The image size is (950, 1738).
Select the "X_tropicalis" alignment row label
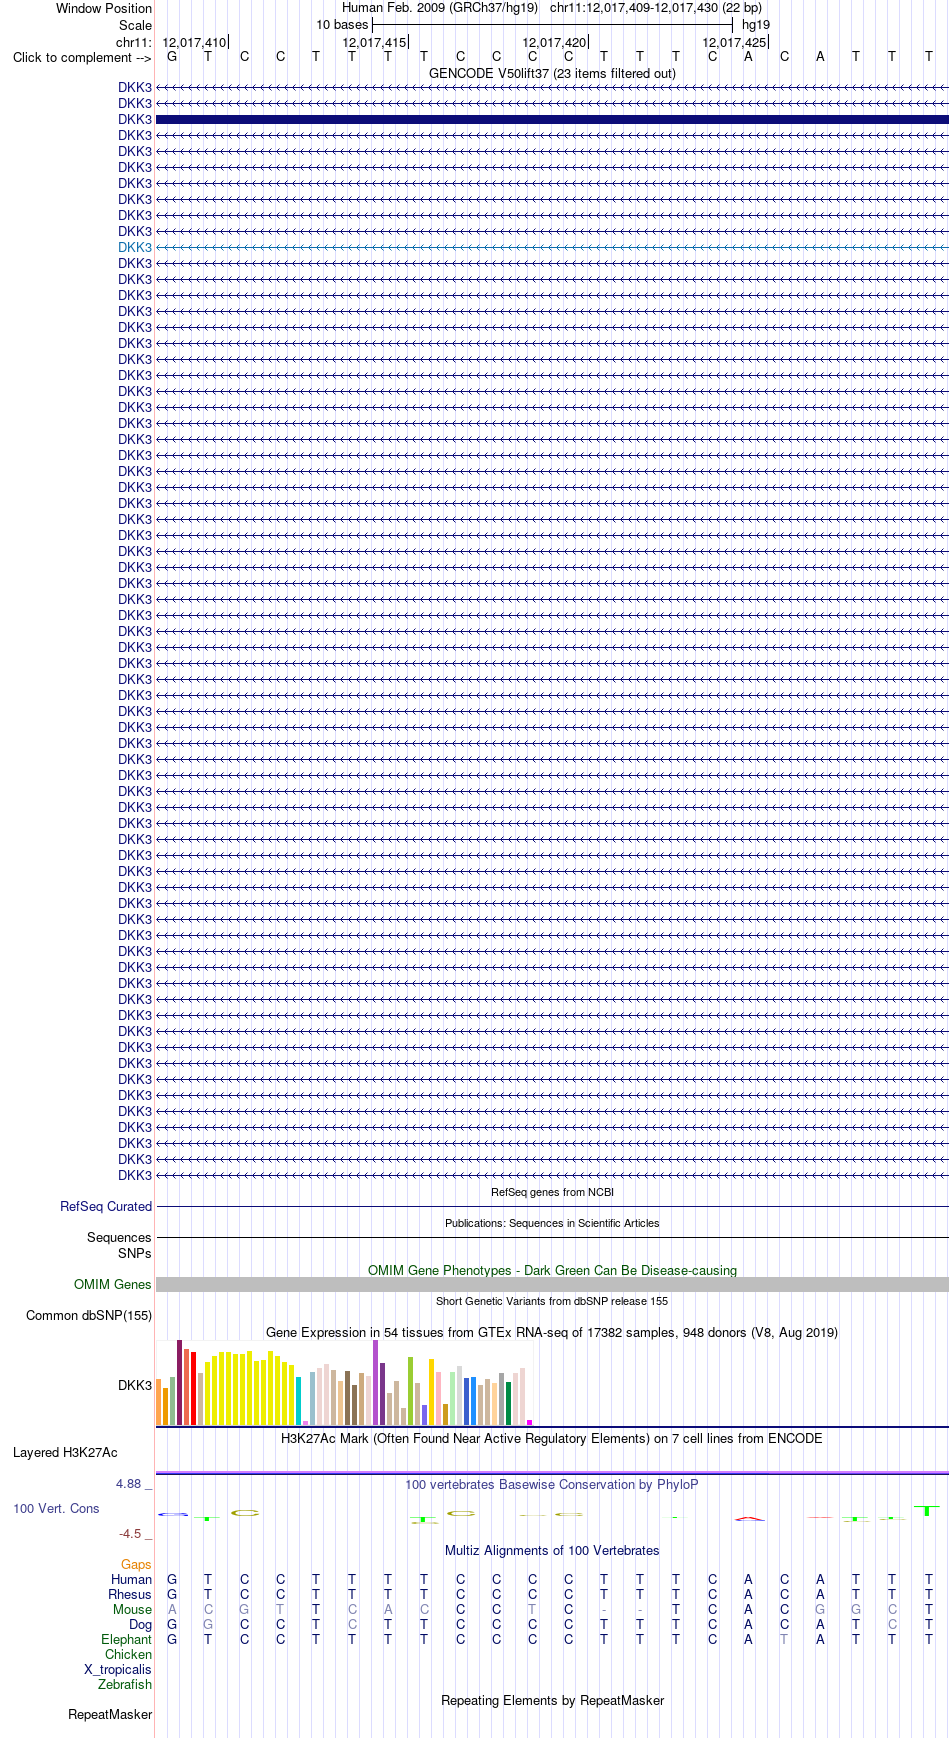coord(118,1669)
